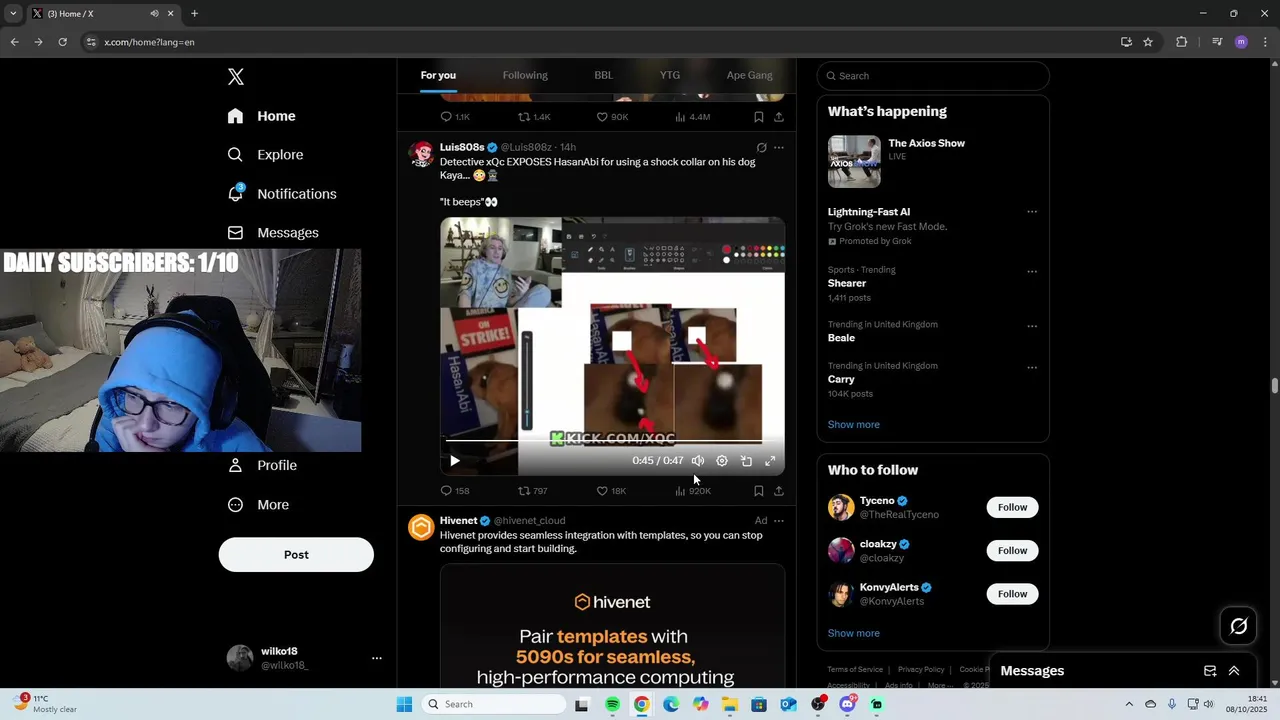The image size is (1280, 720).
Task: Switch to the For you tab
Action: click(438, 75)
